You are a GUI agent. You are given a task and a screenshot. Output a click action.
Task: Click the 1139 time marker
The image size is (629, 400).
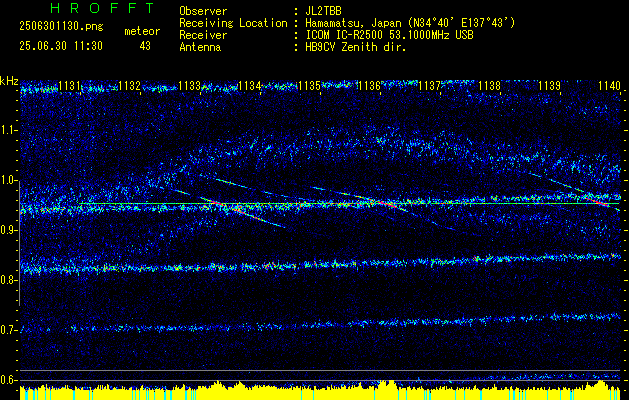point(549,85)
